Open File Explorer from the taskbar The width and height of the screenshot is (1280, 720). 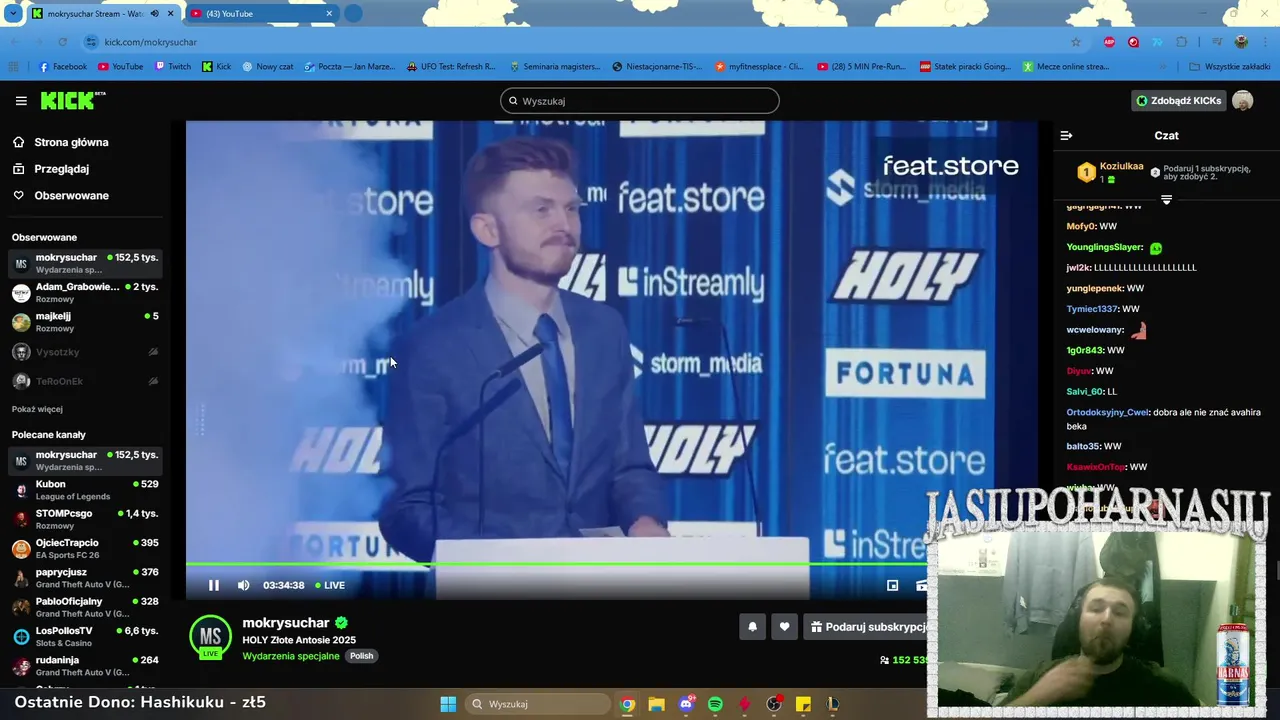click(657, 704)
